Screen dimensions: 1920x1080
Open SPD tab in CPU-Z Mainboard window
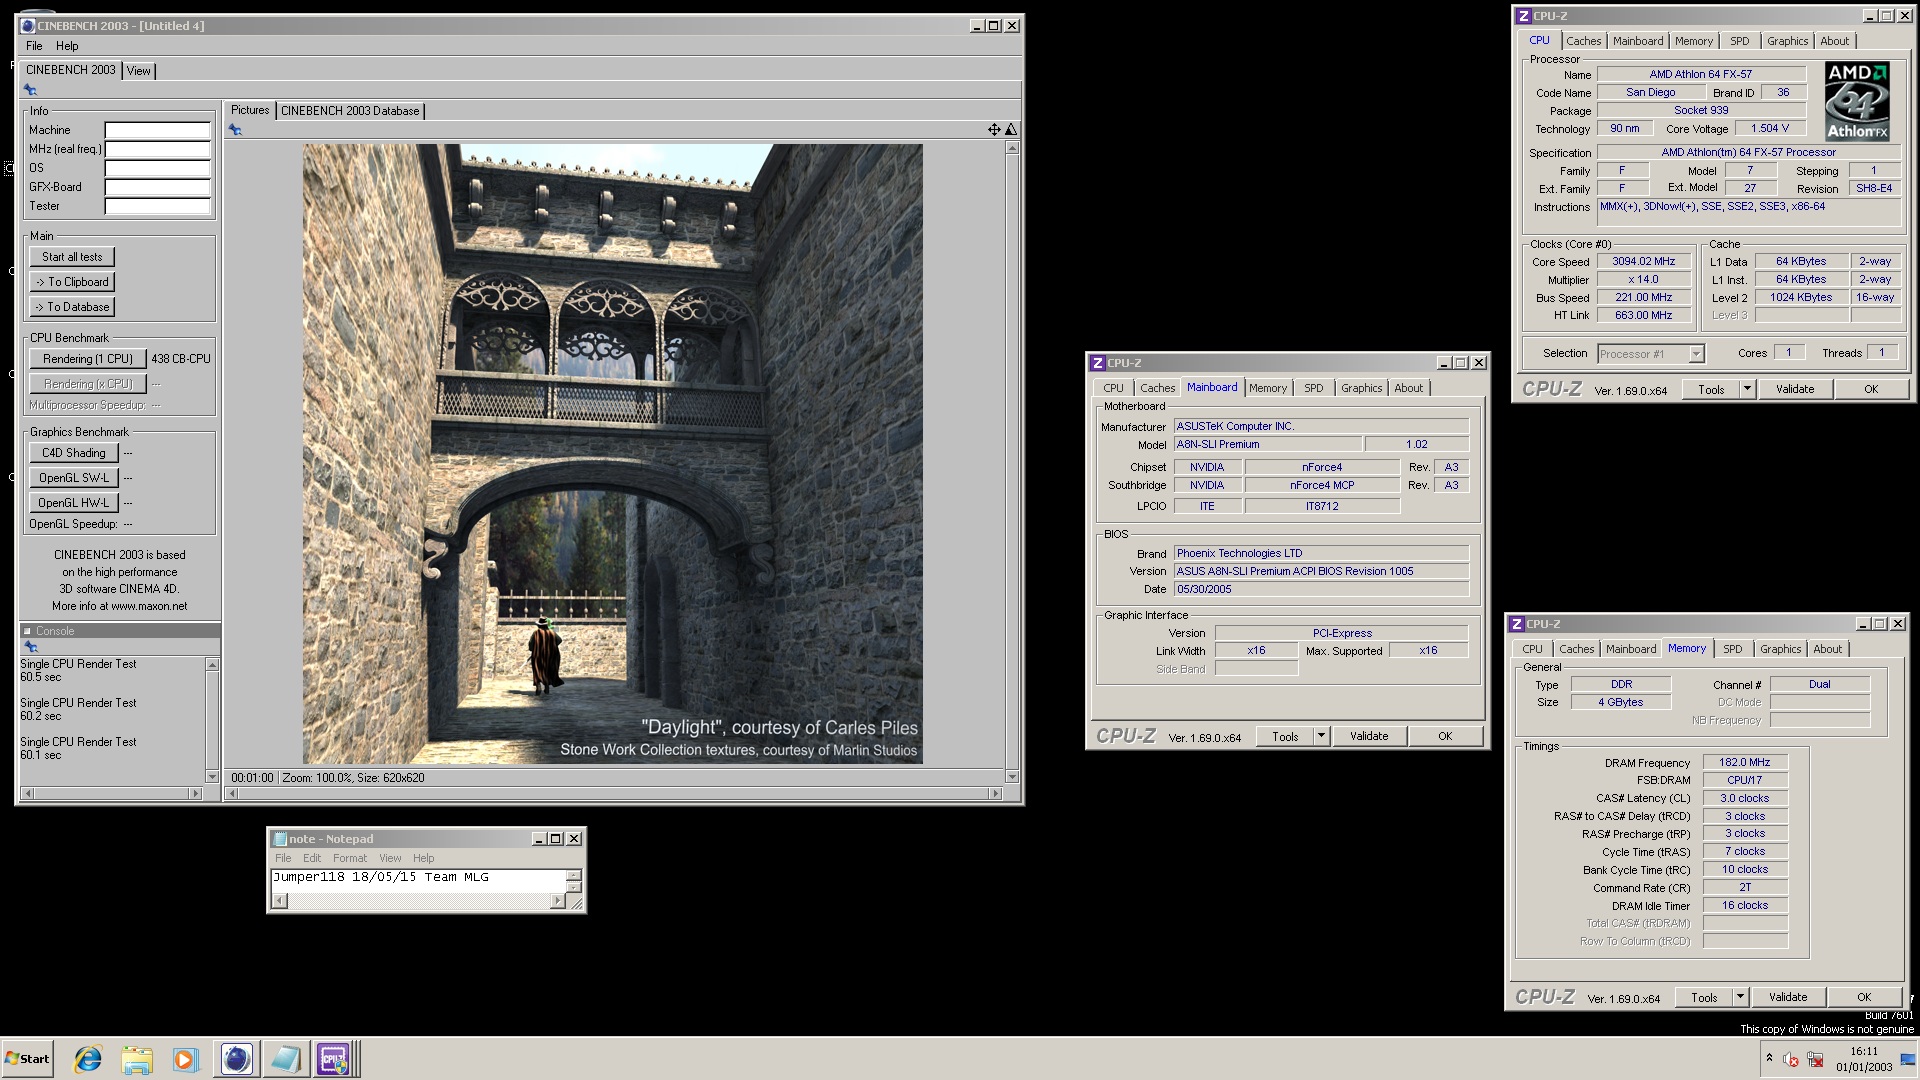click(1313, 388)
